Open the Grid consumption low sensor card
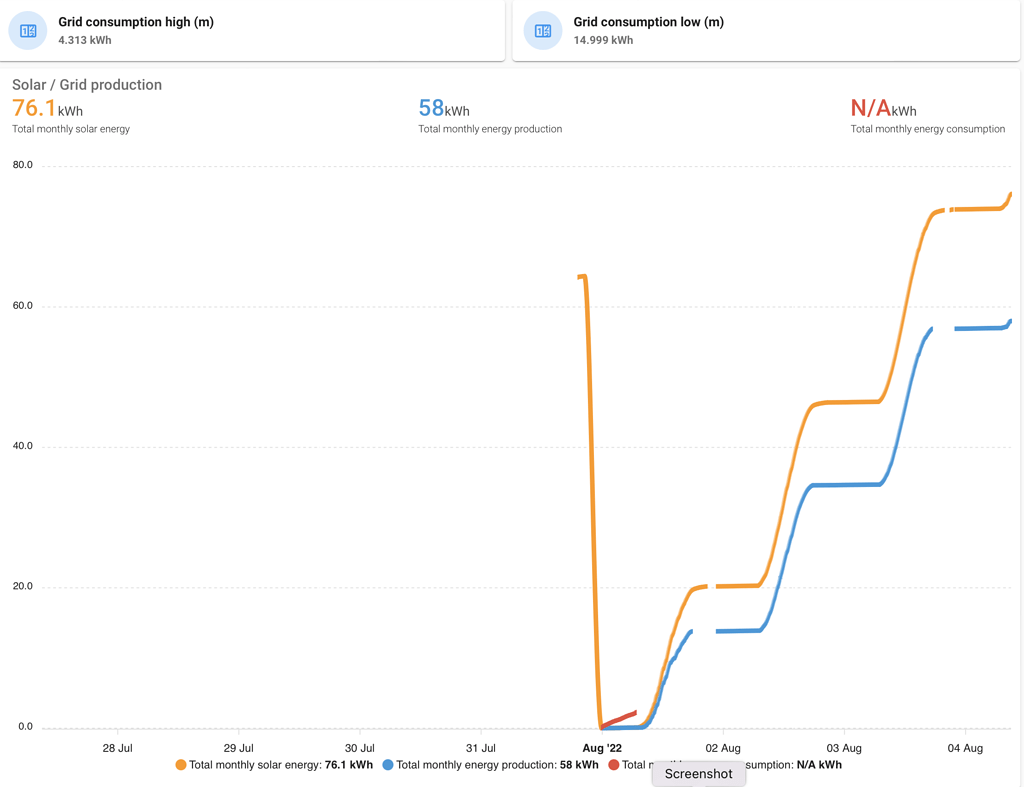 (760, 30)
